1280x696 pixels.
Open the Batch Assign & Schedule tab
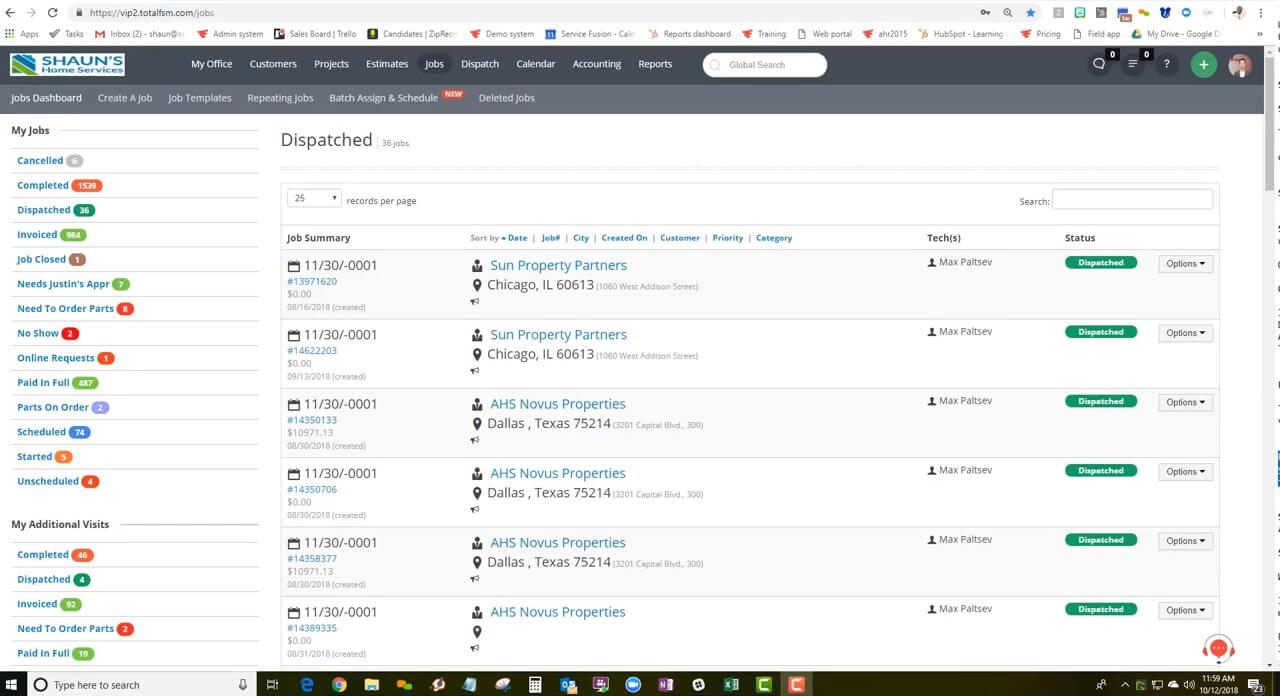(383, 98)
